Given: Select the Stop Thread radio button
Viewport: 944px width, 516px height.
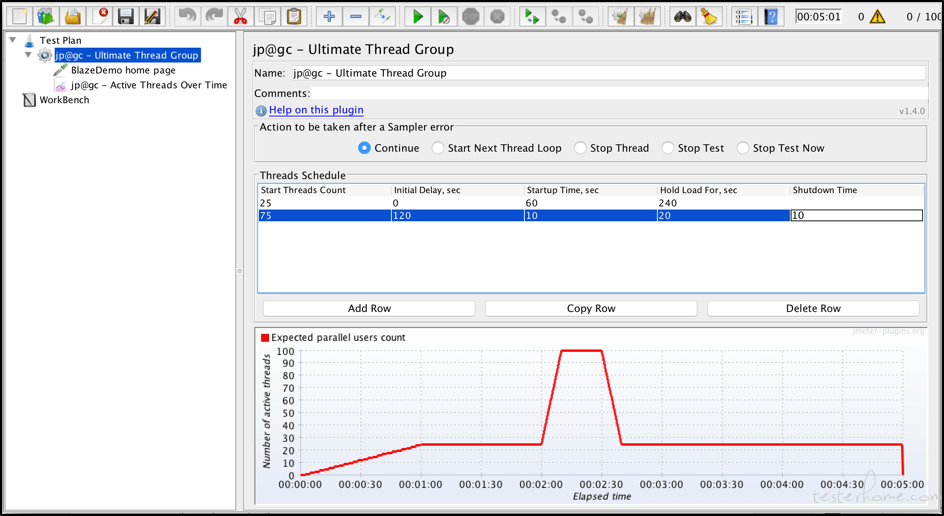Looking at the screenshot, I should tap(580, 148).
